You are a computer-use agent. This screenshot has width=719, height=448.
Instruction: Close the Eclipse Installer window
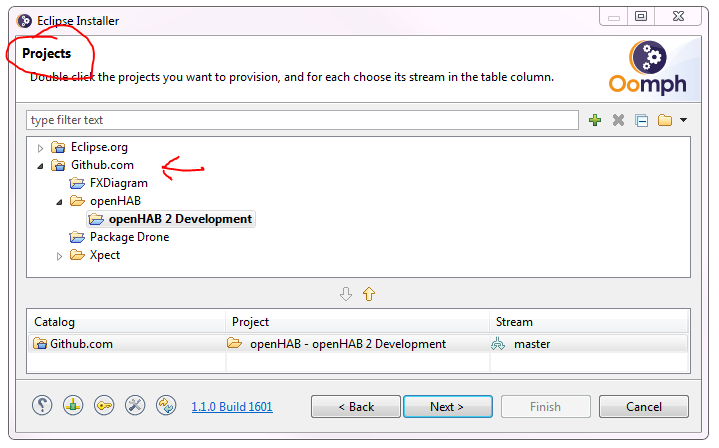click(x=678, y=17)
